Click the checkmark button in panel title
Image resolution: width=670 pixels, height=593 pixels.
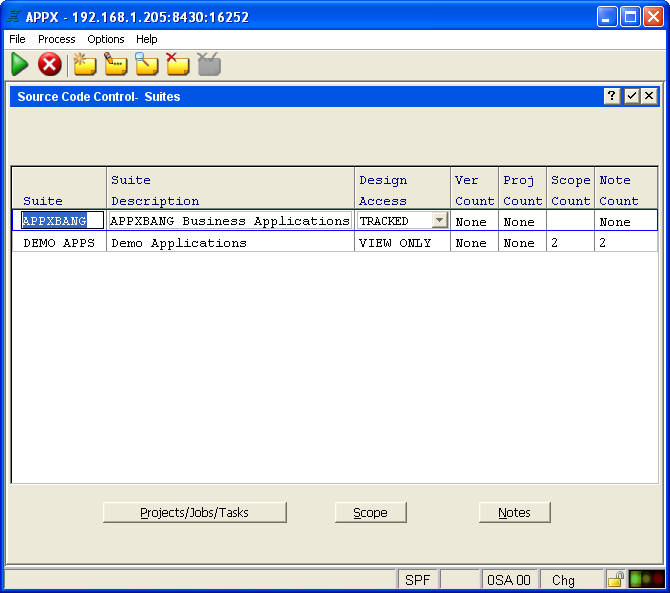631,96
